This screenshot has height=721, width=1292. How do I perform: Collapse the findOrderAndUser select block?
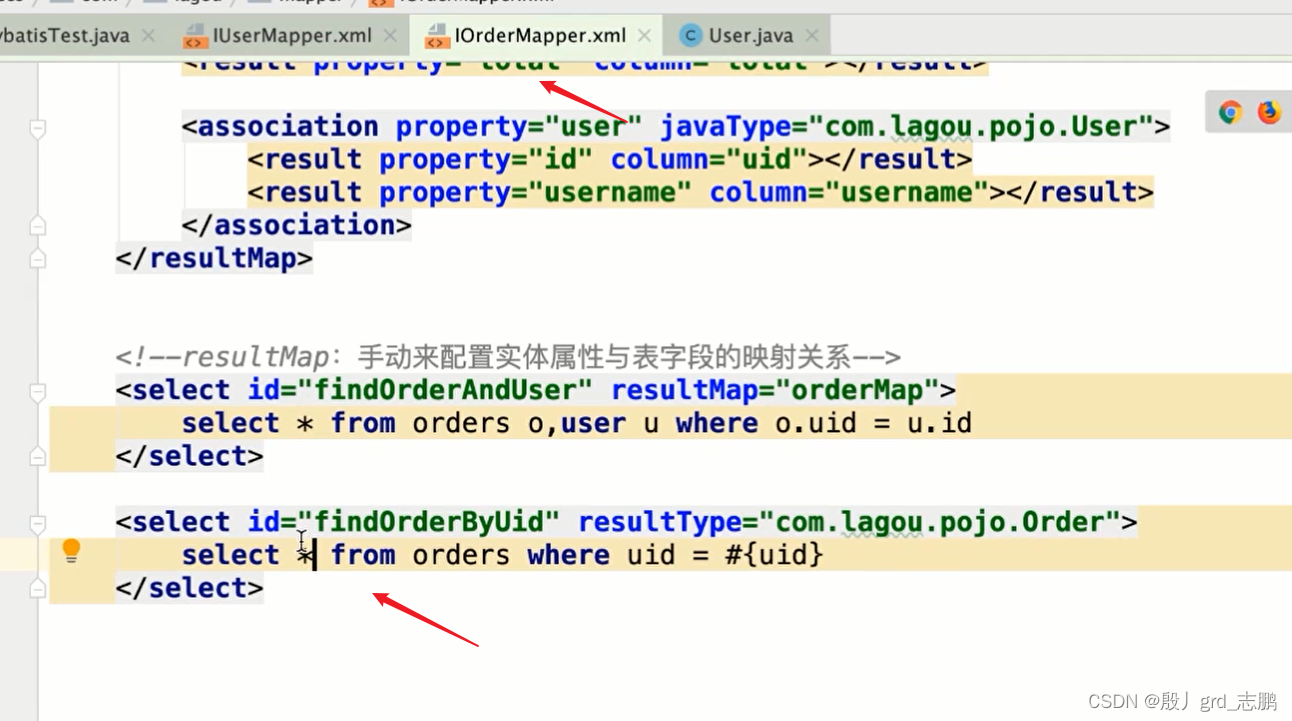pos(38,391)
